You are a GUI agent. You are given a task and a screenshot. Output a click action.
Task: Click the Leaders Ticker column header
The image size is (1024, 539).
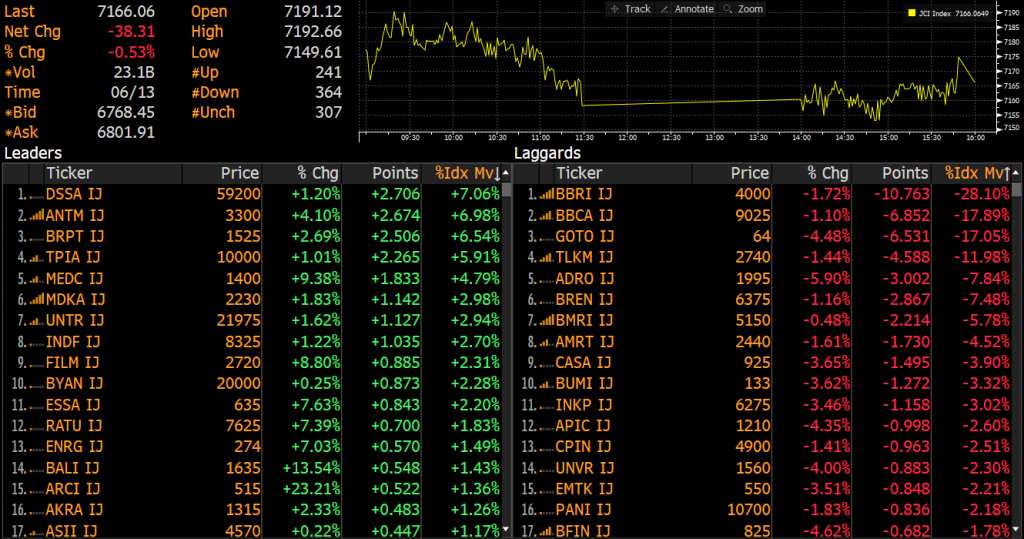coord(114,173)
